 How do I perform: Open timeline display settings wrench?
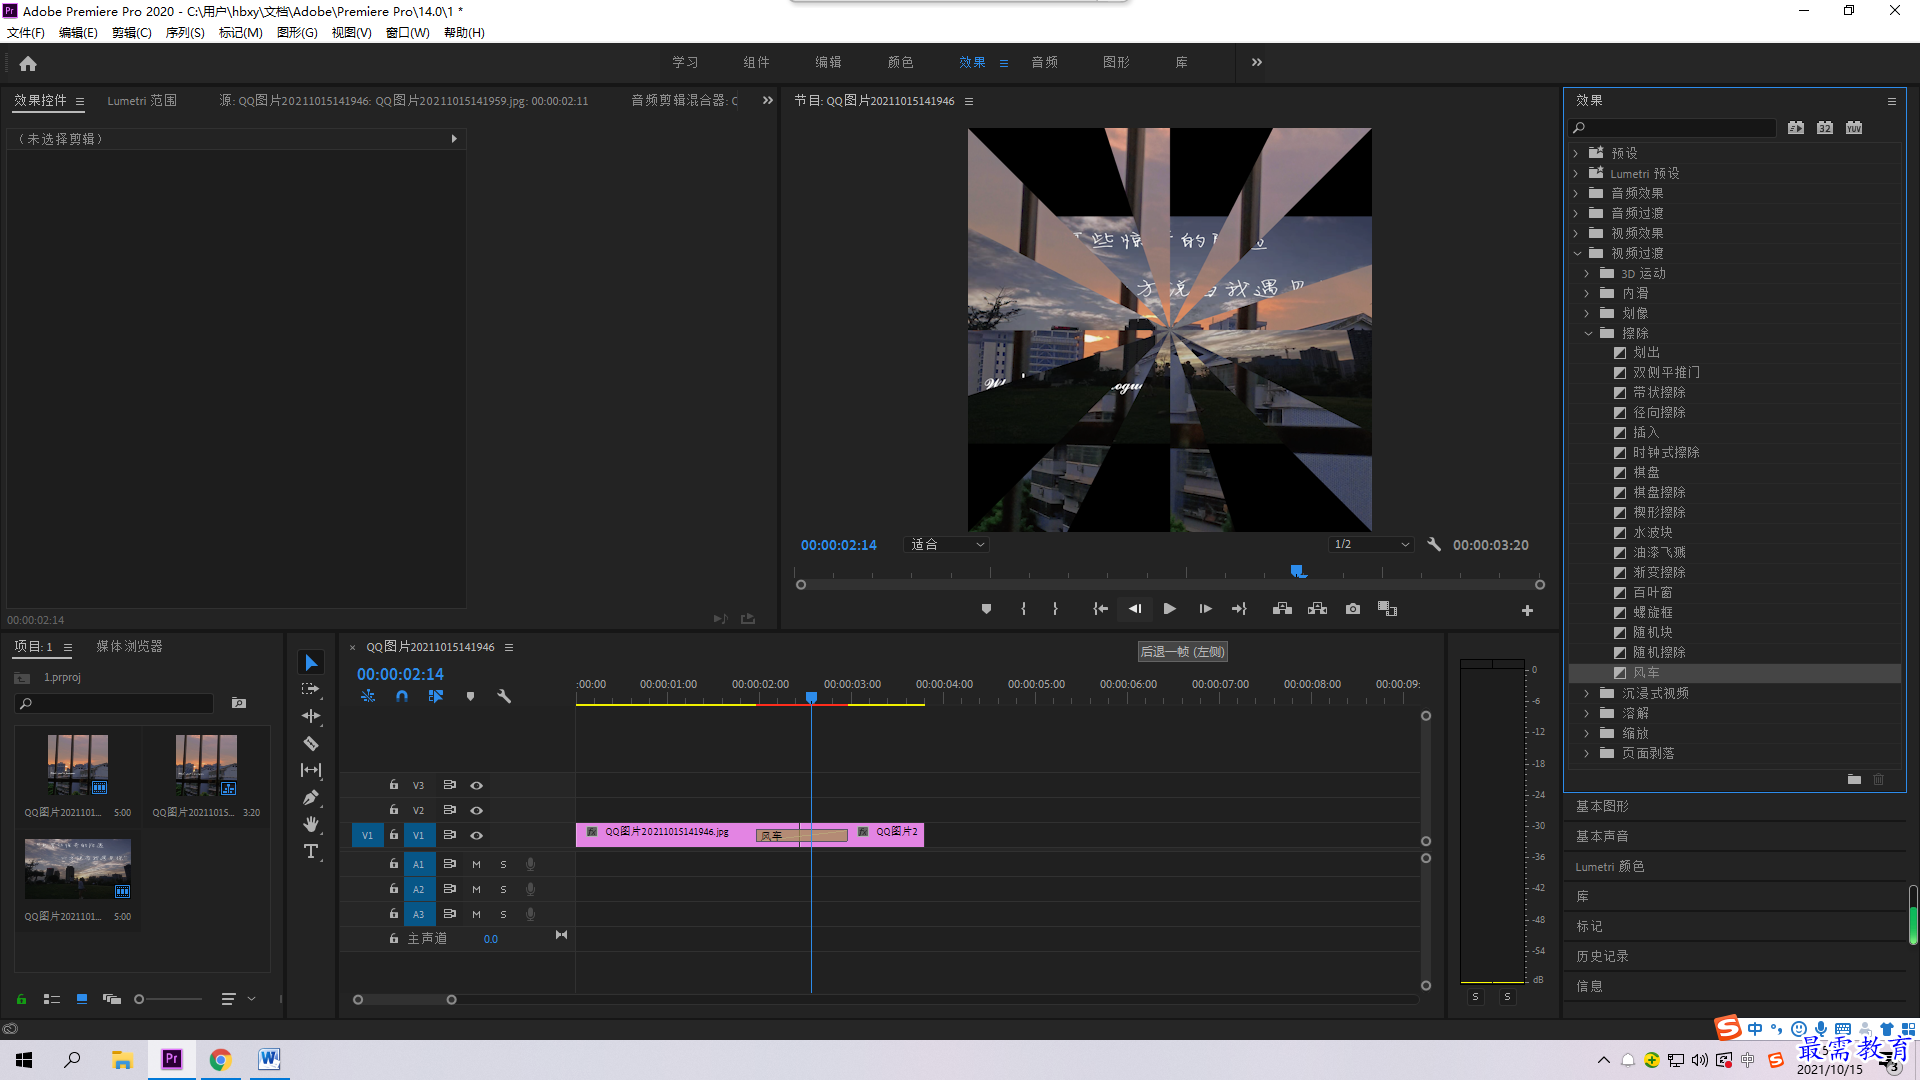[504, 696]
